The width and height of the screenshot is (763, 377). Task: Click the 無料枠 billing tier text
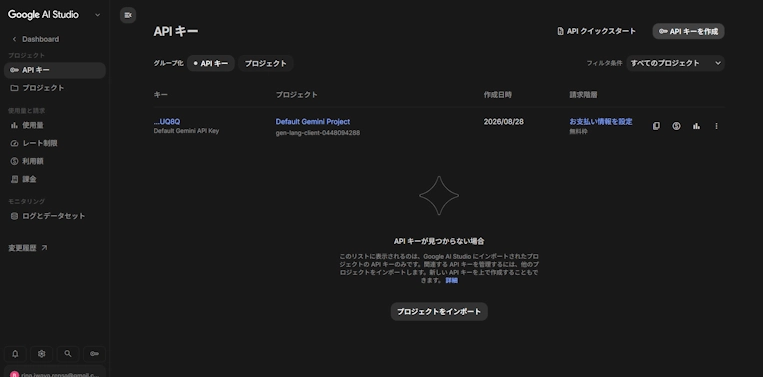click(579, 132)
